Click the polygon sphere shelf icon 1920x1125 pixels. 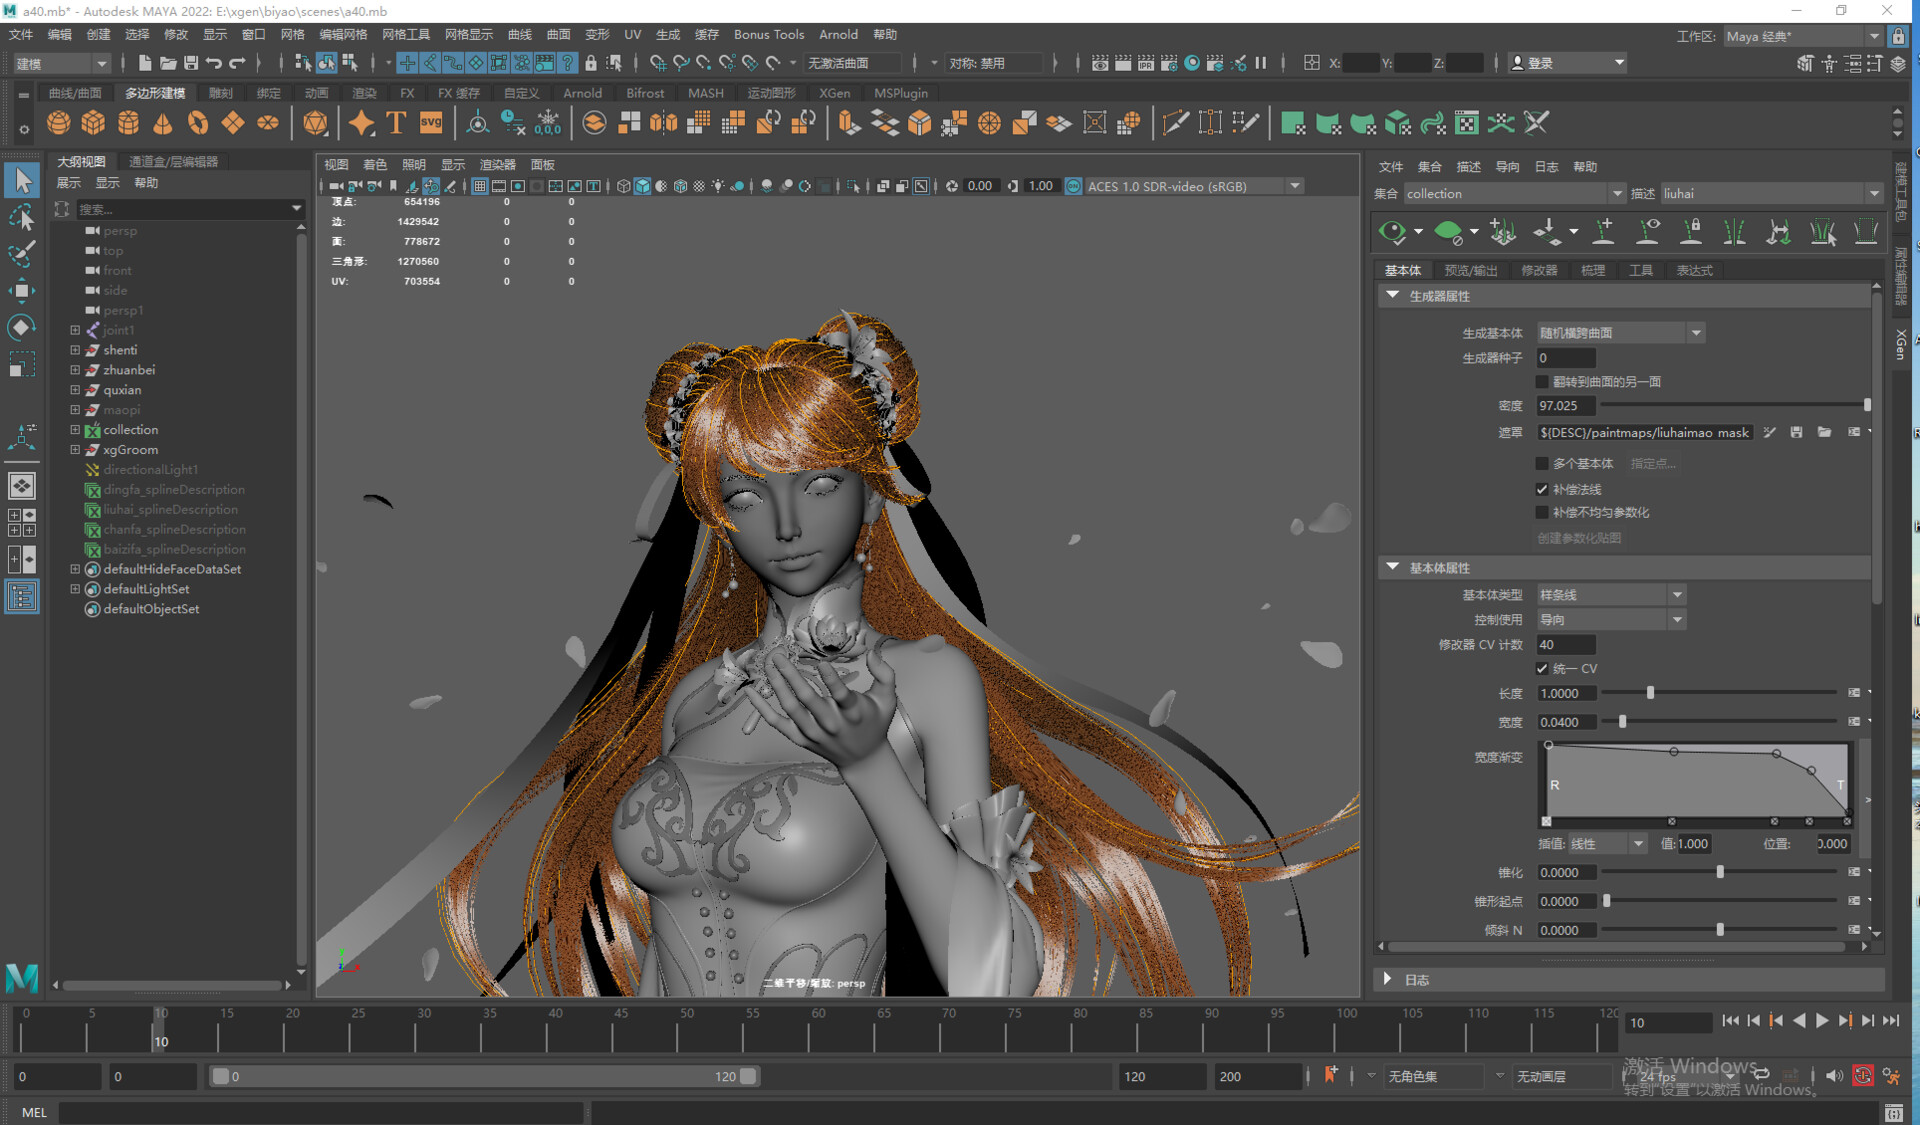coord(59,123)
